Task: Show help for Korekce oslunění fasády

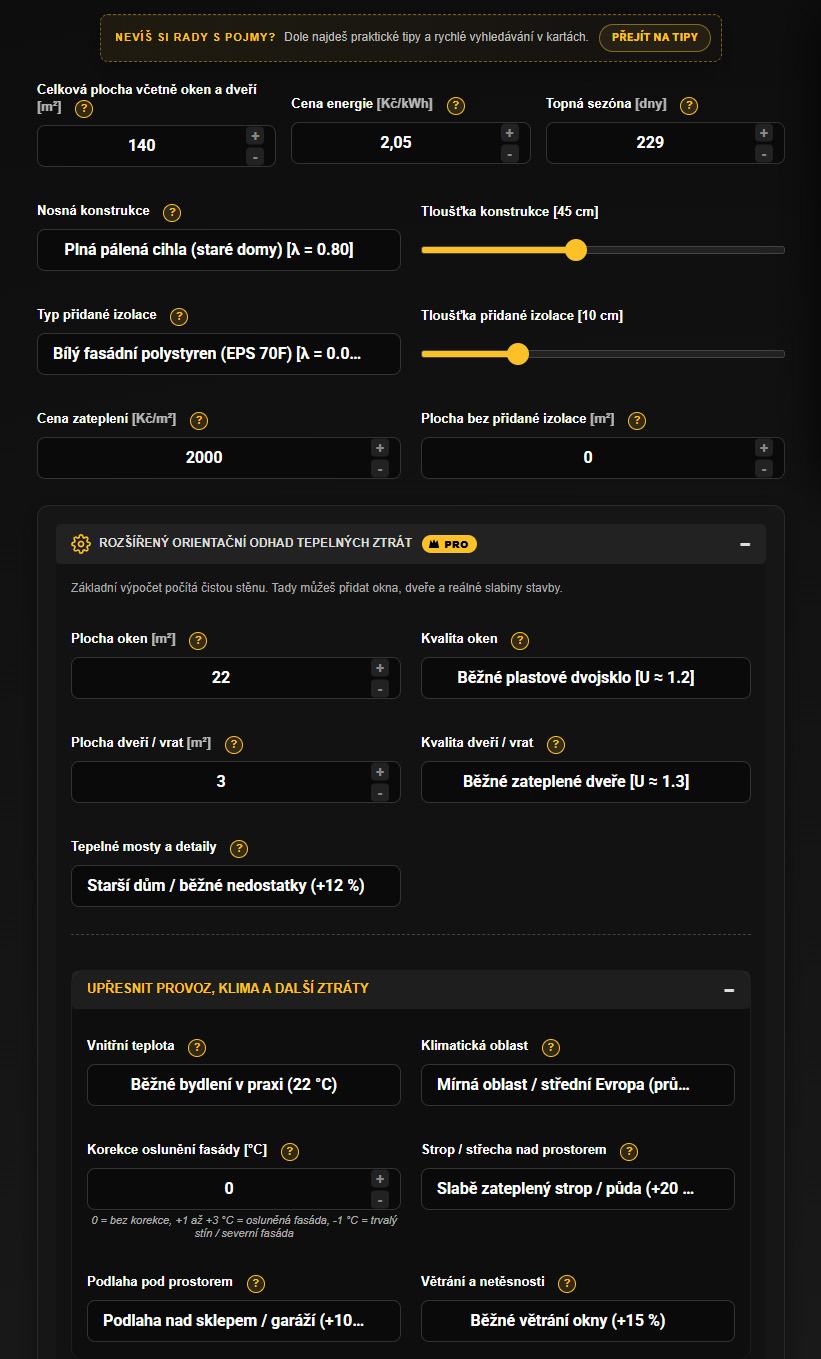Action: pos(290,1151)
